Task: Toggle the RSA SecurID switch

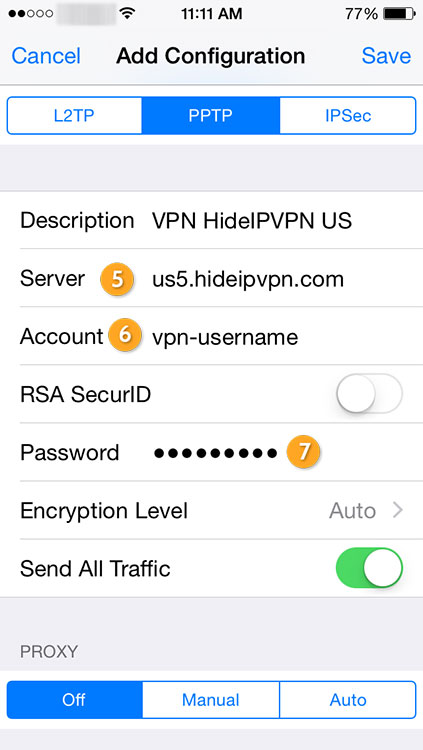Action: [x=369, y=394]
